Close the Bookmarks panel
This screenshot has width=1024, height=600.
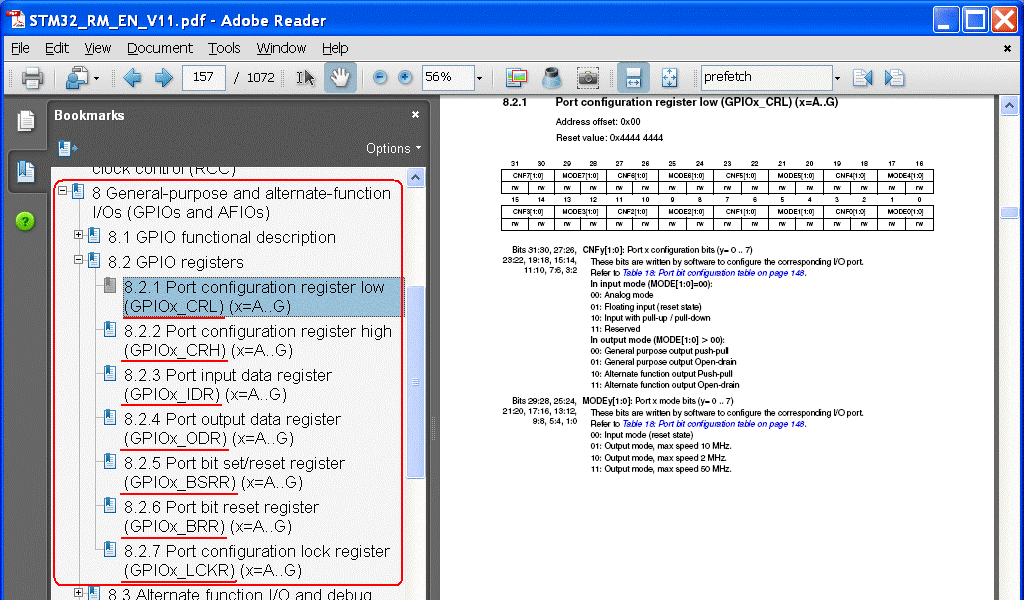tap(415, 115)
